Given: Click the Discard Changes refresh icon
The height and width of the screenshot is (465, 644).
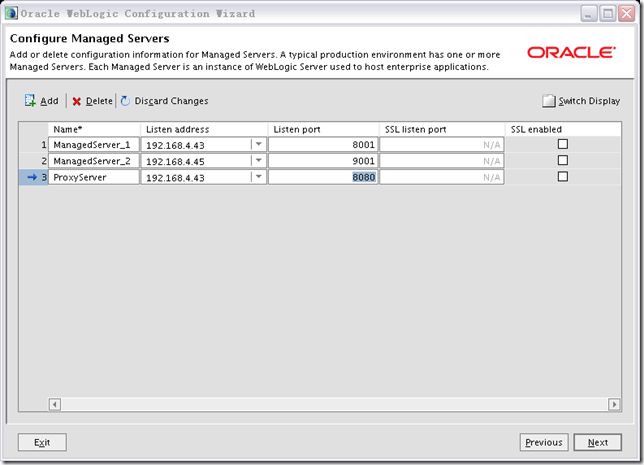Looking at the screenshot, I should coord(125,101).
